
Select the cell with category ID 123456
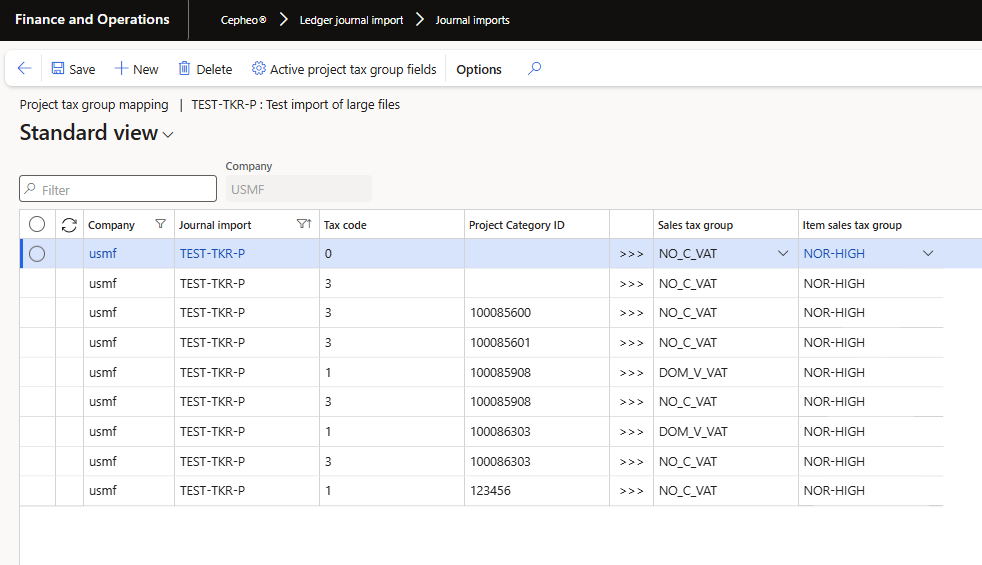click(536, 491)
